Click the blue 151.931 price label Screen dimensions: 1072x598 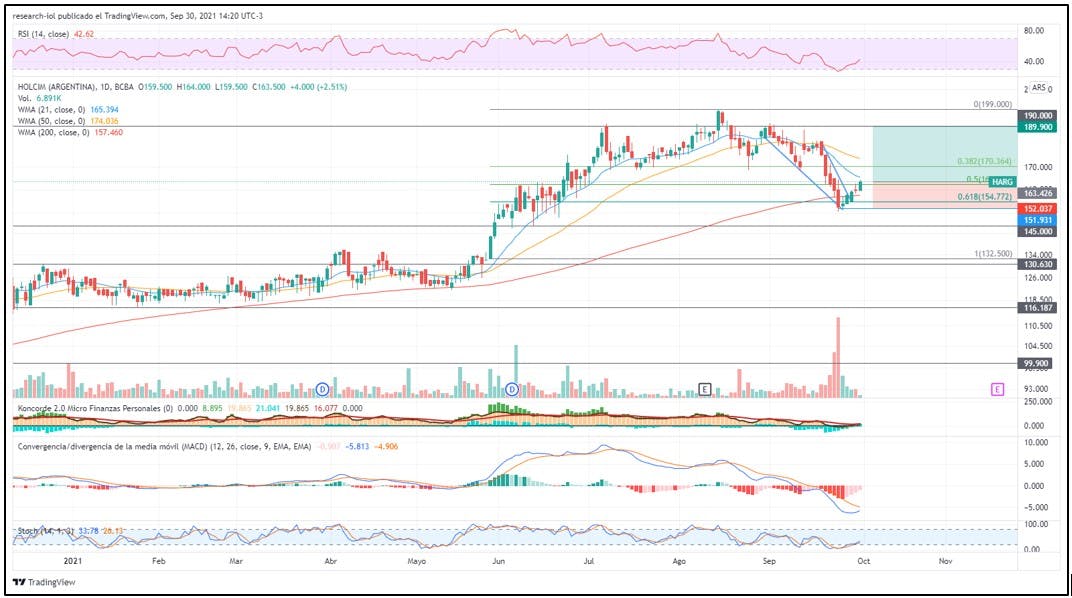[x=1038, y=220]
